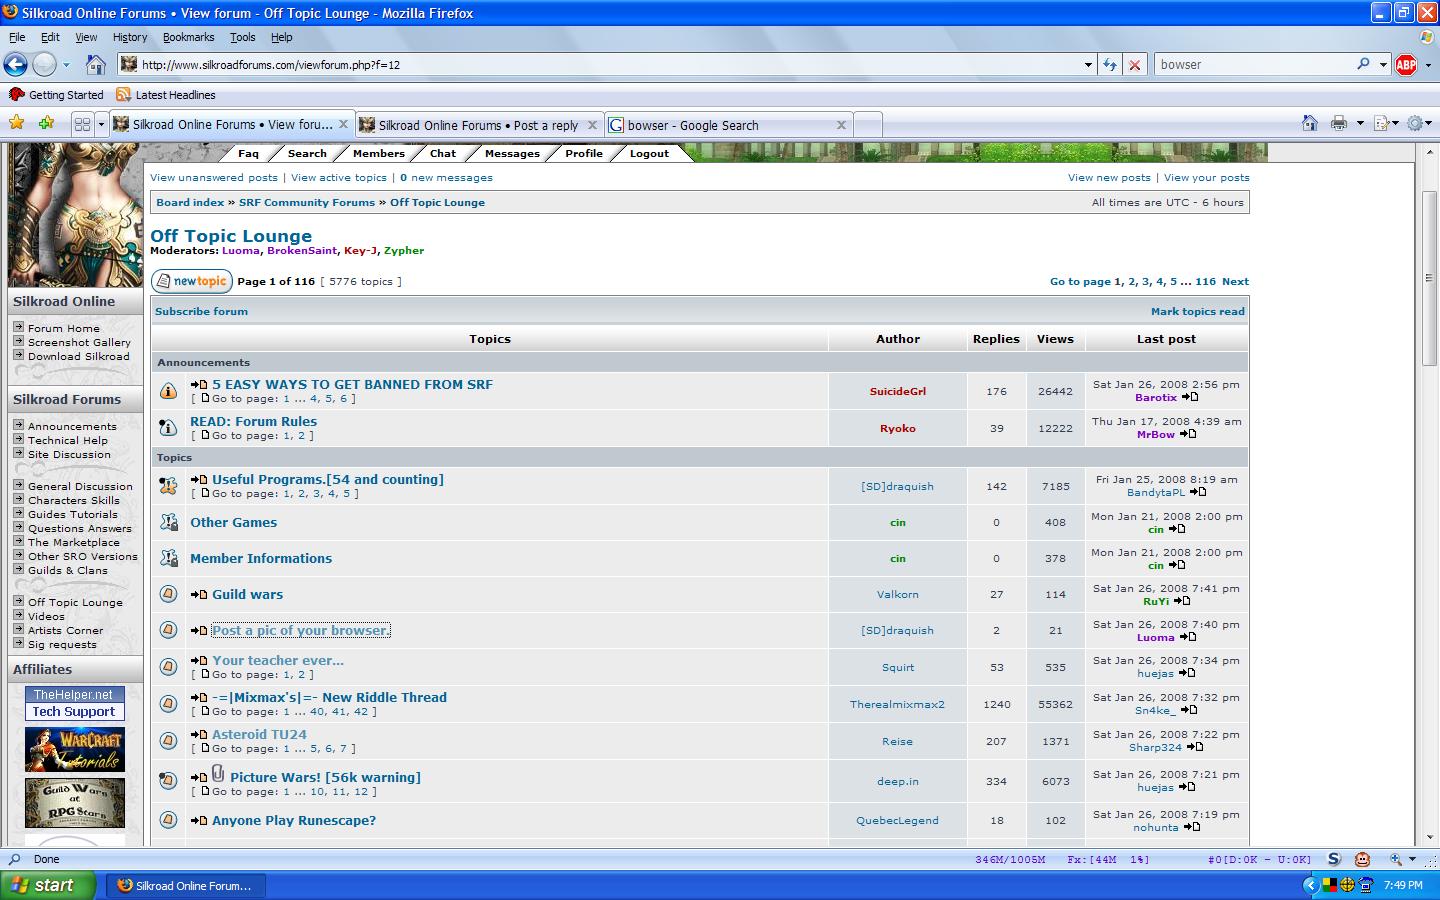
Task: Open the Bookmarks menu
Action: tap(188, 37)
